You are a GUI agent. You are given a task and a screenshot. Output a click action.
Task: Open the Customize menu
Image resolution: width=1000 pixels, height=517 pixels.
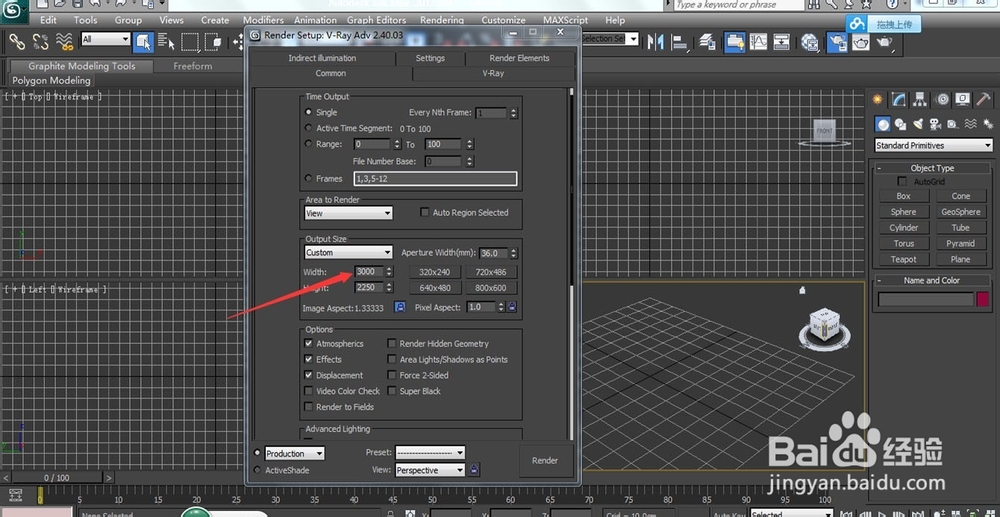coord(503,20)
